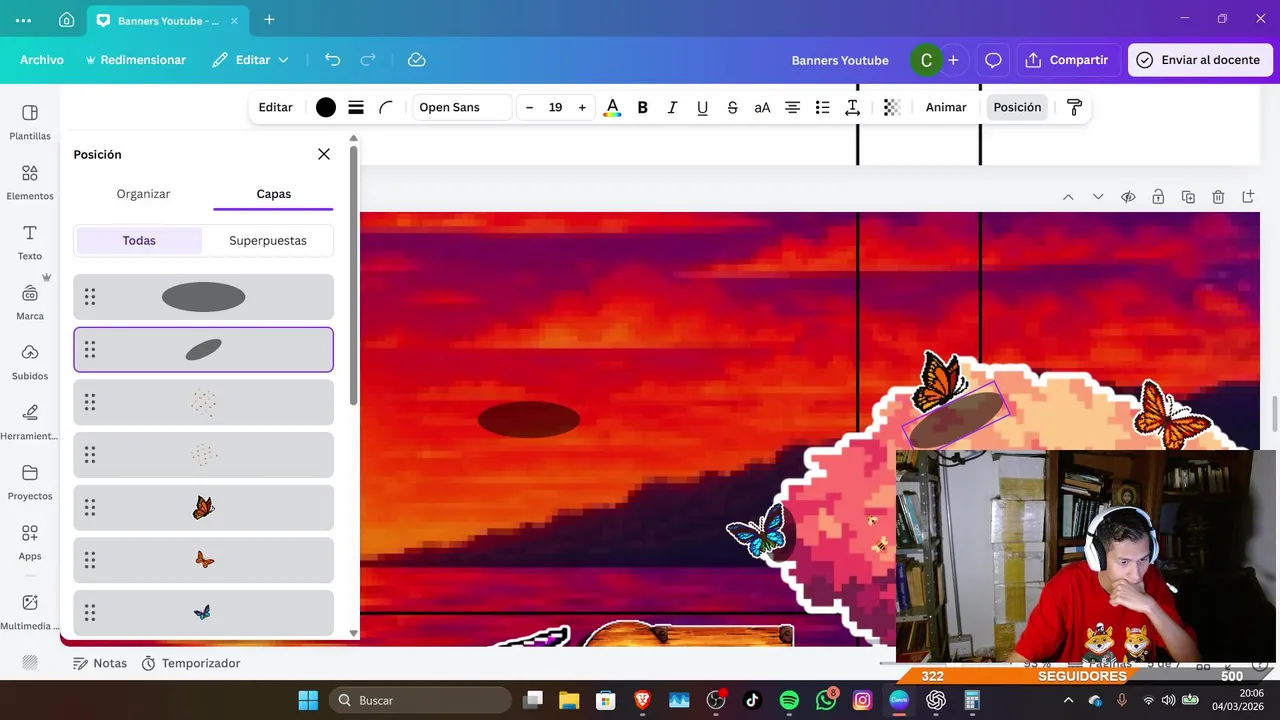Toggle underline formatting
The width and height of the screenshot is (1280, 720).
click(x=702, y=107)
